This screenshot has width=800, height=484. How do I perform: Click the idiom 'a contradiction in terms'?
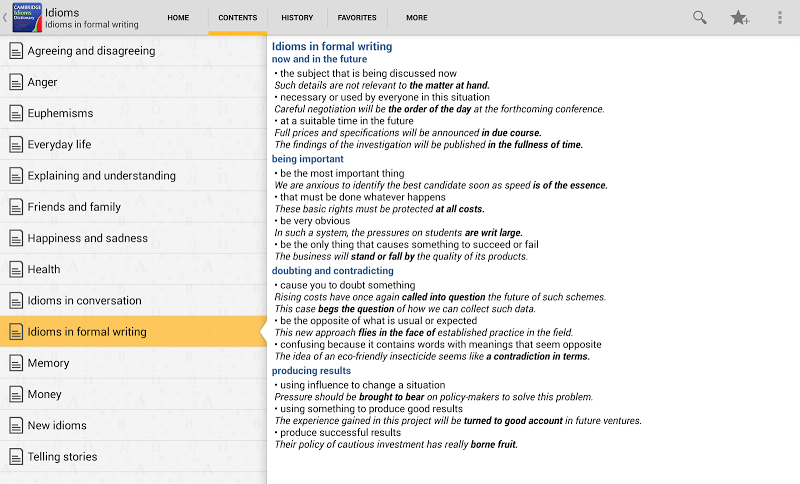point(538,356)
